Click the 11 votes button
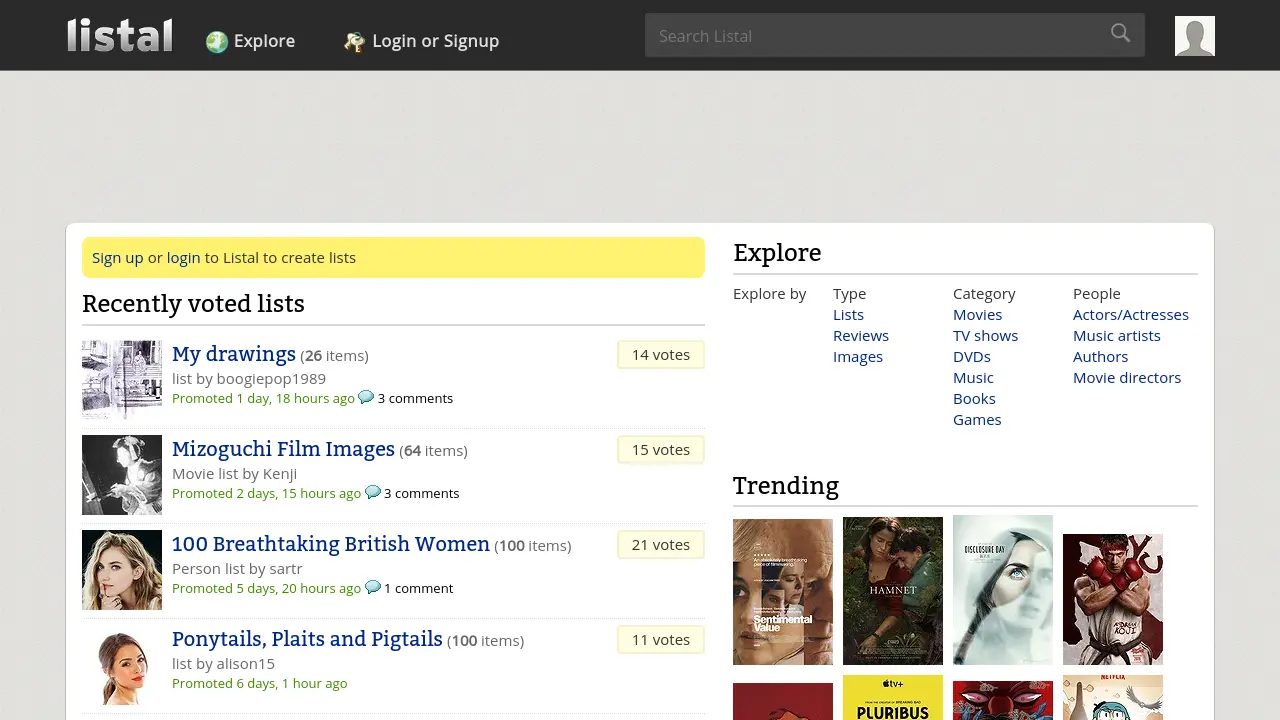The width and height of the screenshot is (1280, 720). coord(661,640)
